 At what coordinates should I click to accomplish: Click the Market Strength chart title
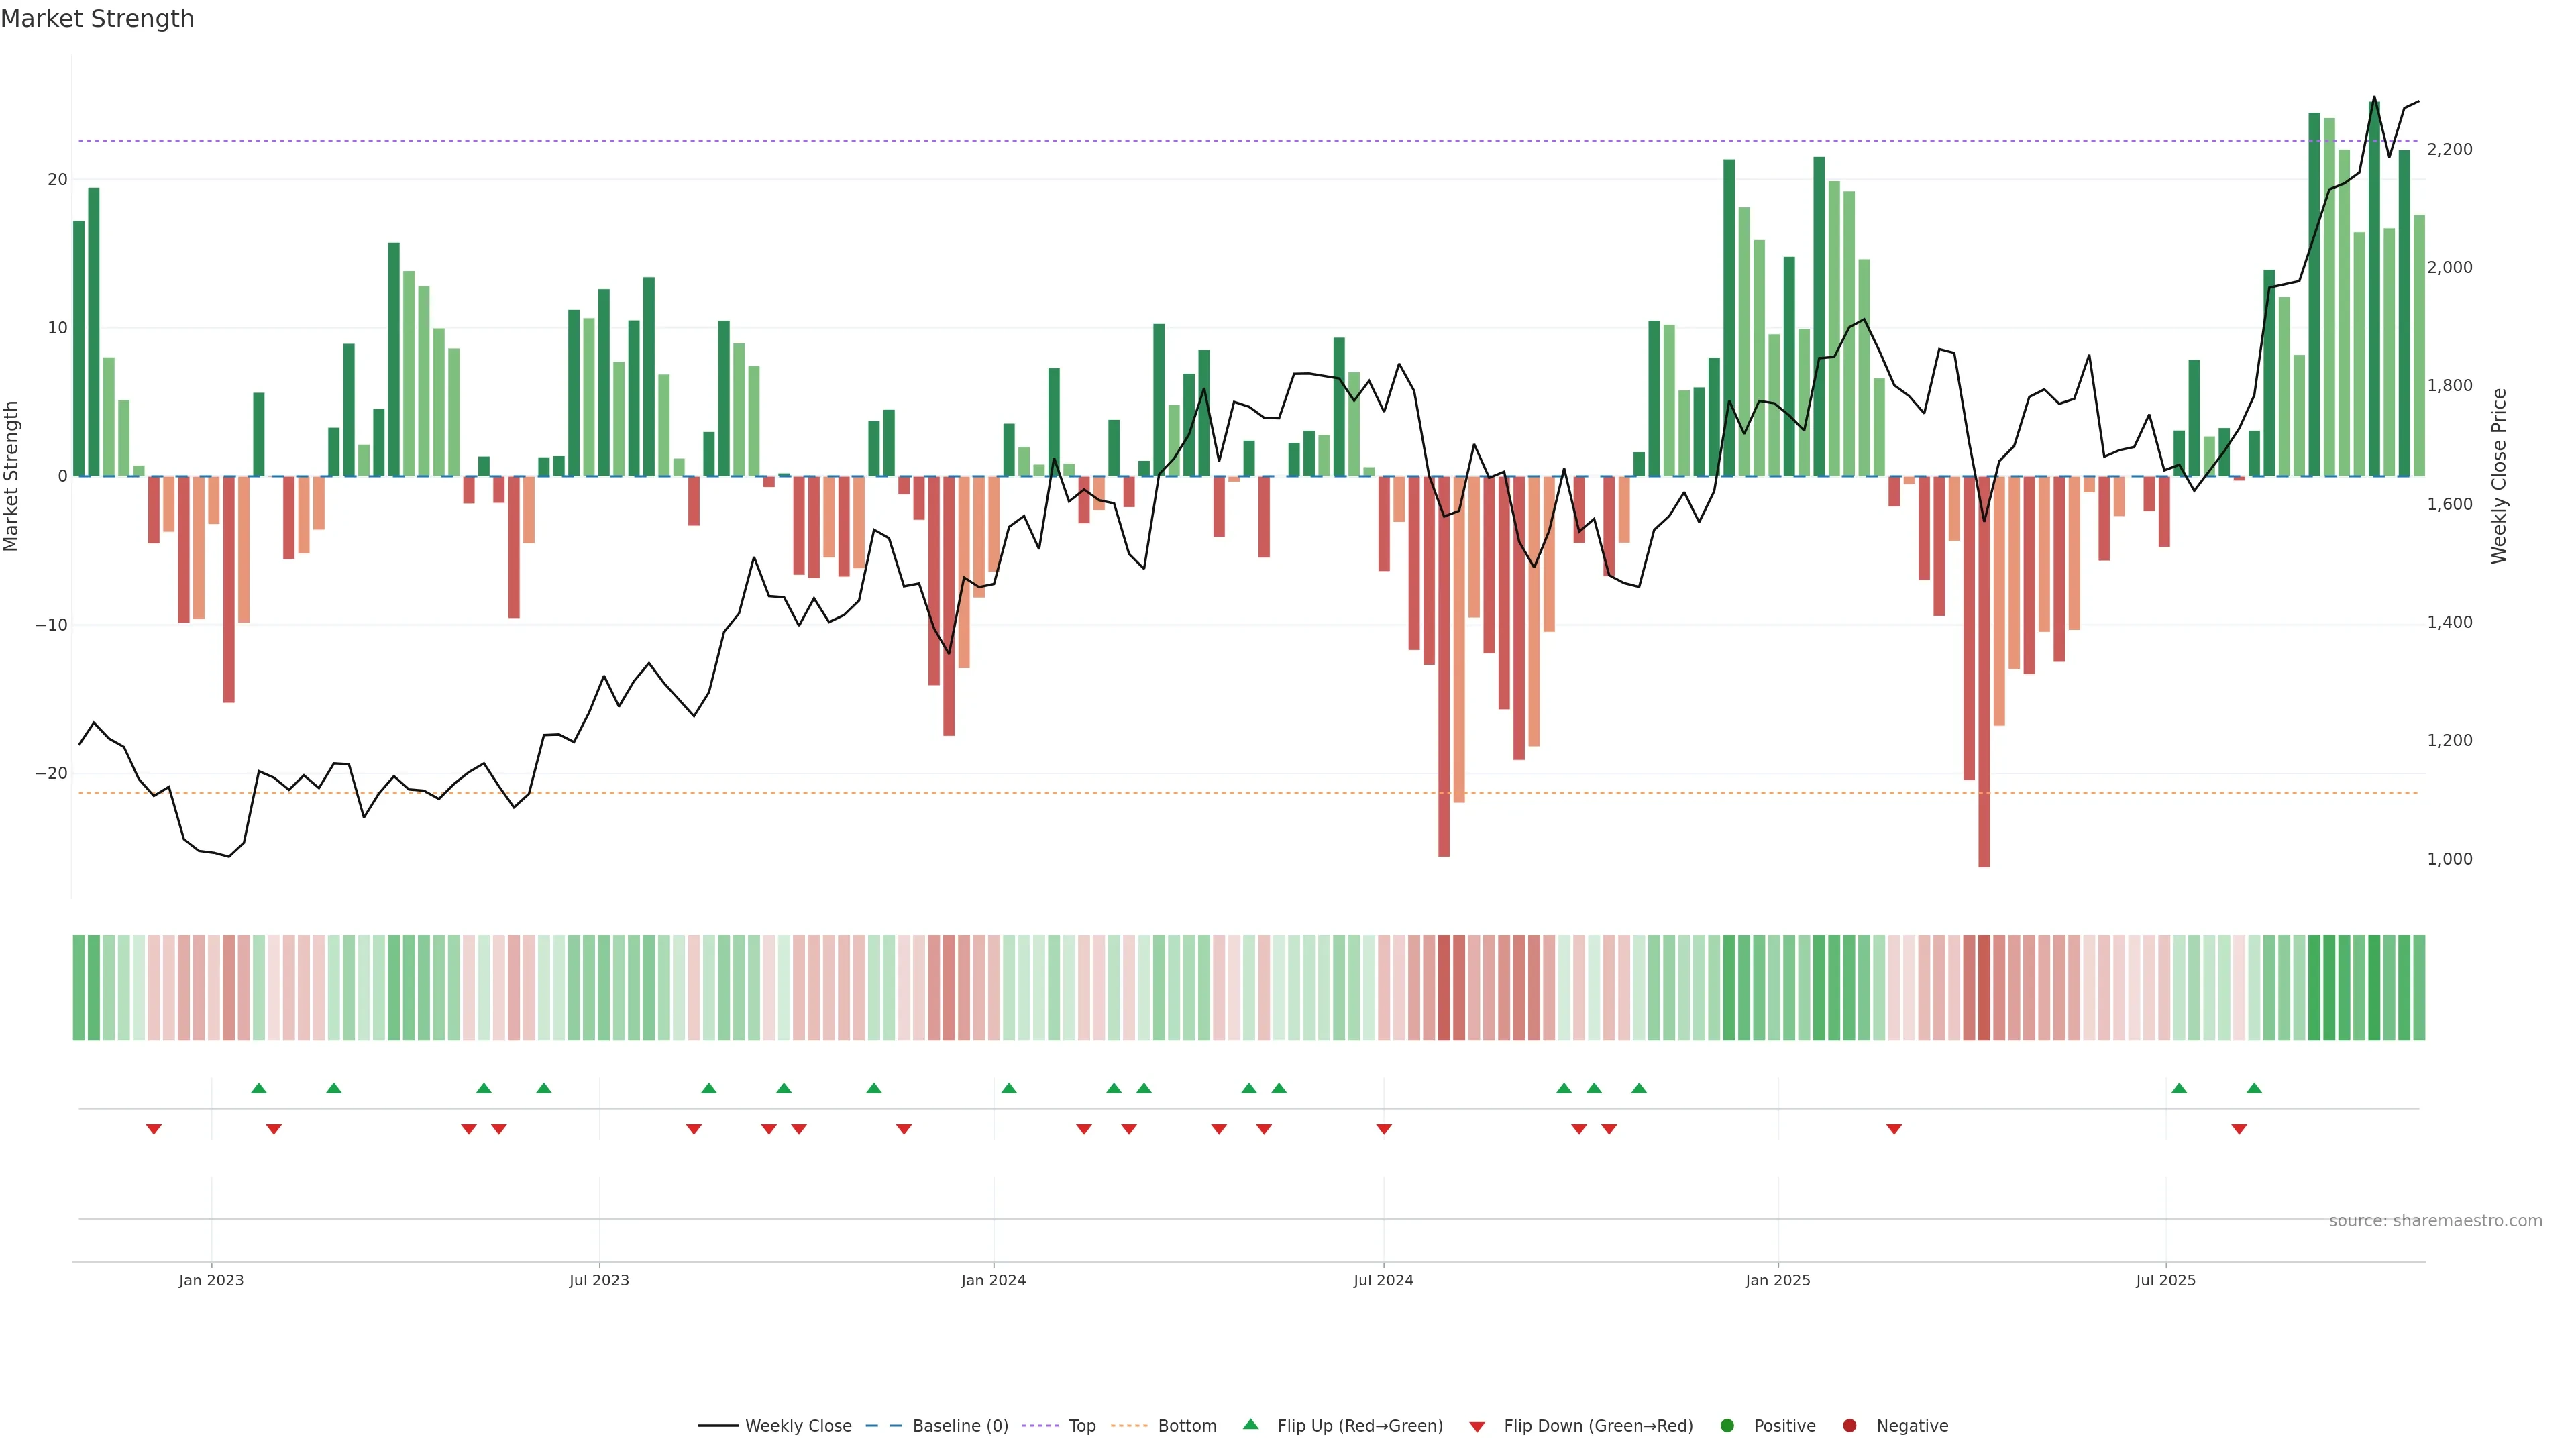coord(97,19)
